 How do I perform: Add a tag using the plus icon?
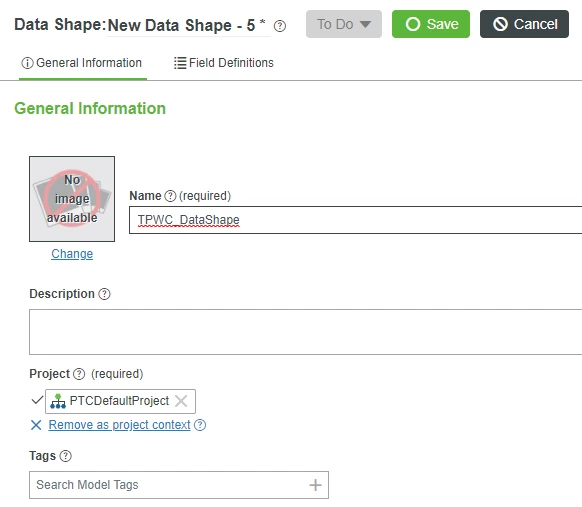[315, 485]
